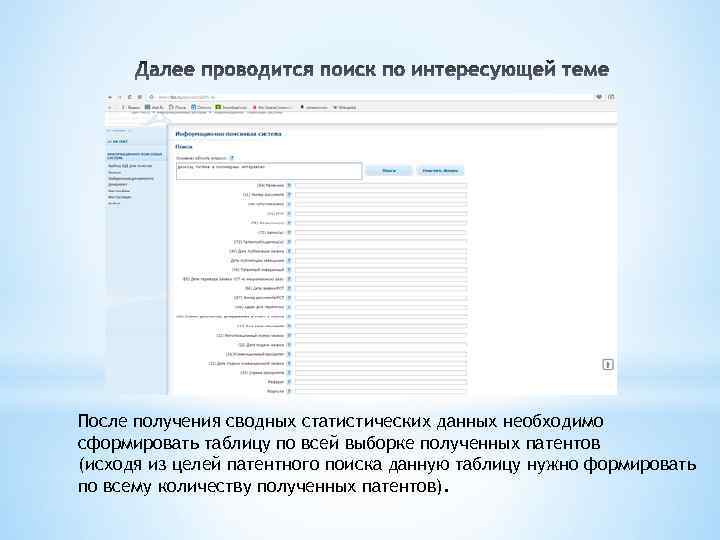
Task: Click the Поиск search button
Action: pyautogui.click(x=388, y=171)
